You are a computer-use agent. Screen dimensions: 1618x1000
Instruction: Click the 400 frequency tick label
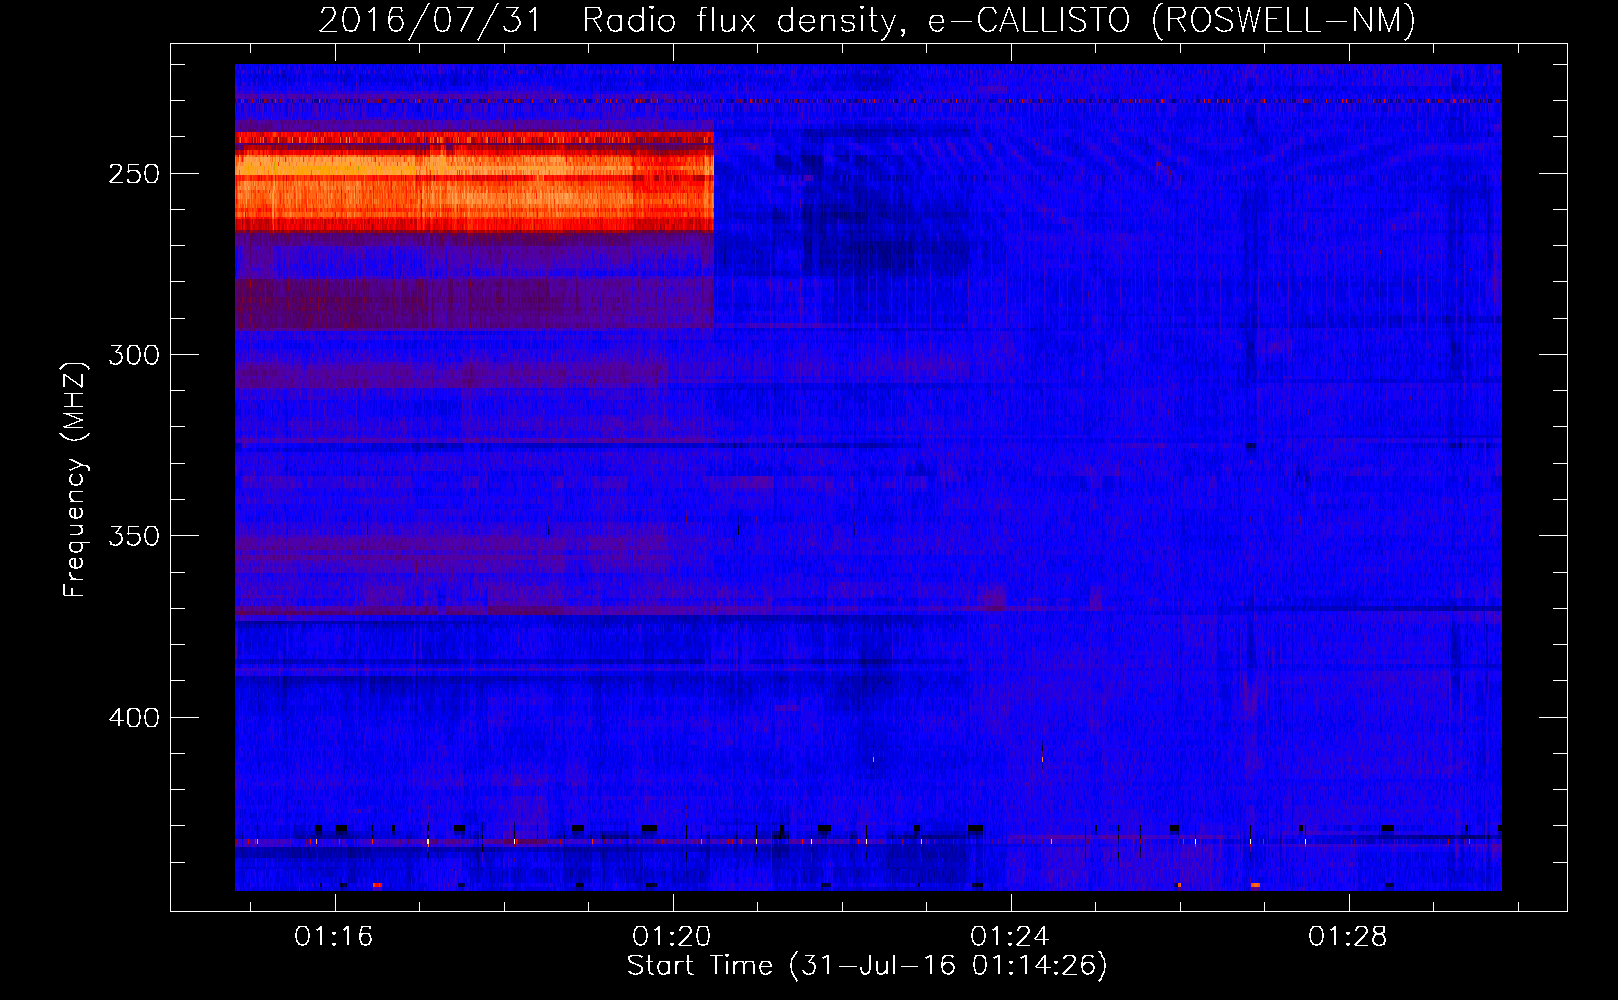click(134, 718)
